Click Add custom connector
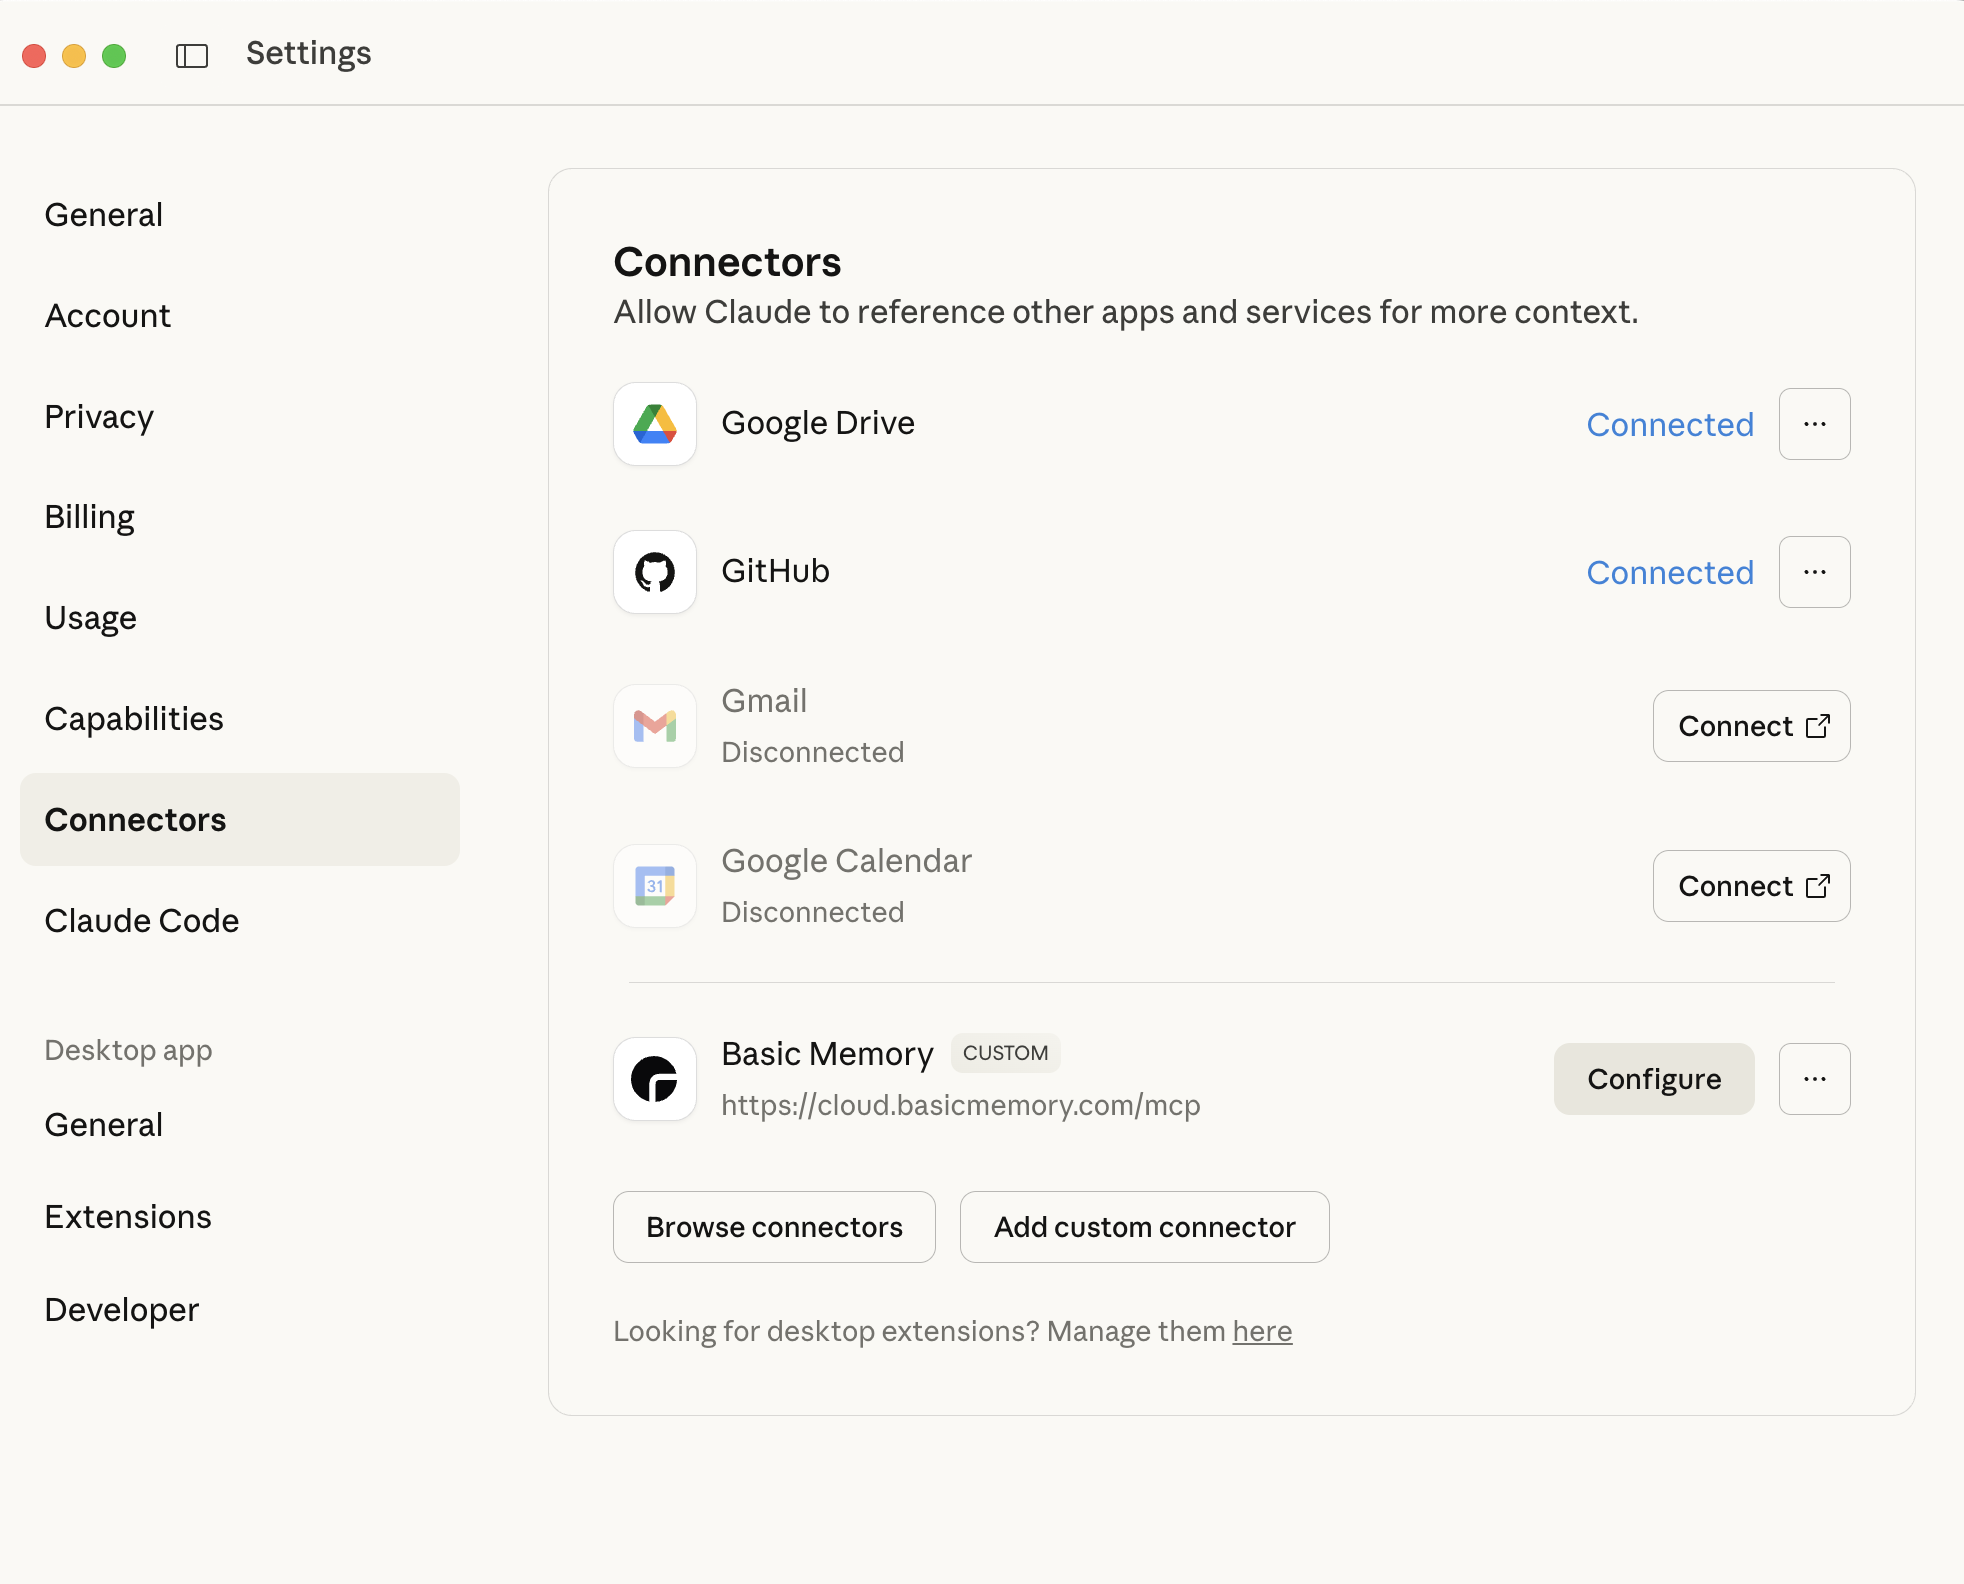1964x1584 pixels. click(1143, 1227)
